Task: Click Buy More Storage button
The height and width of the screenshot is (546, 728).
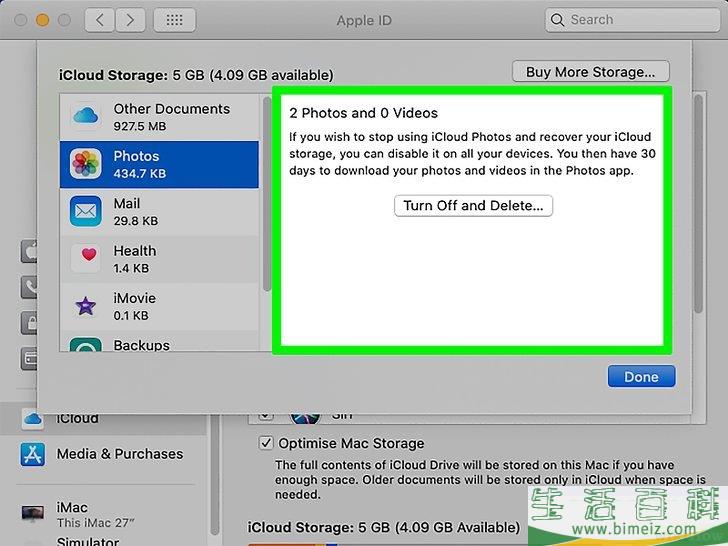Action: click(591, 72)
